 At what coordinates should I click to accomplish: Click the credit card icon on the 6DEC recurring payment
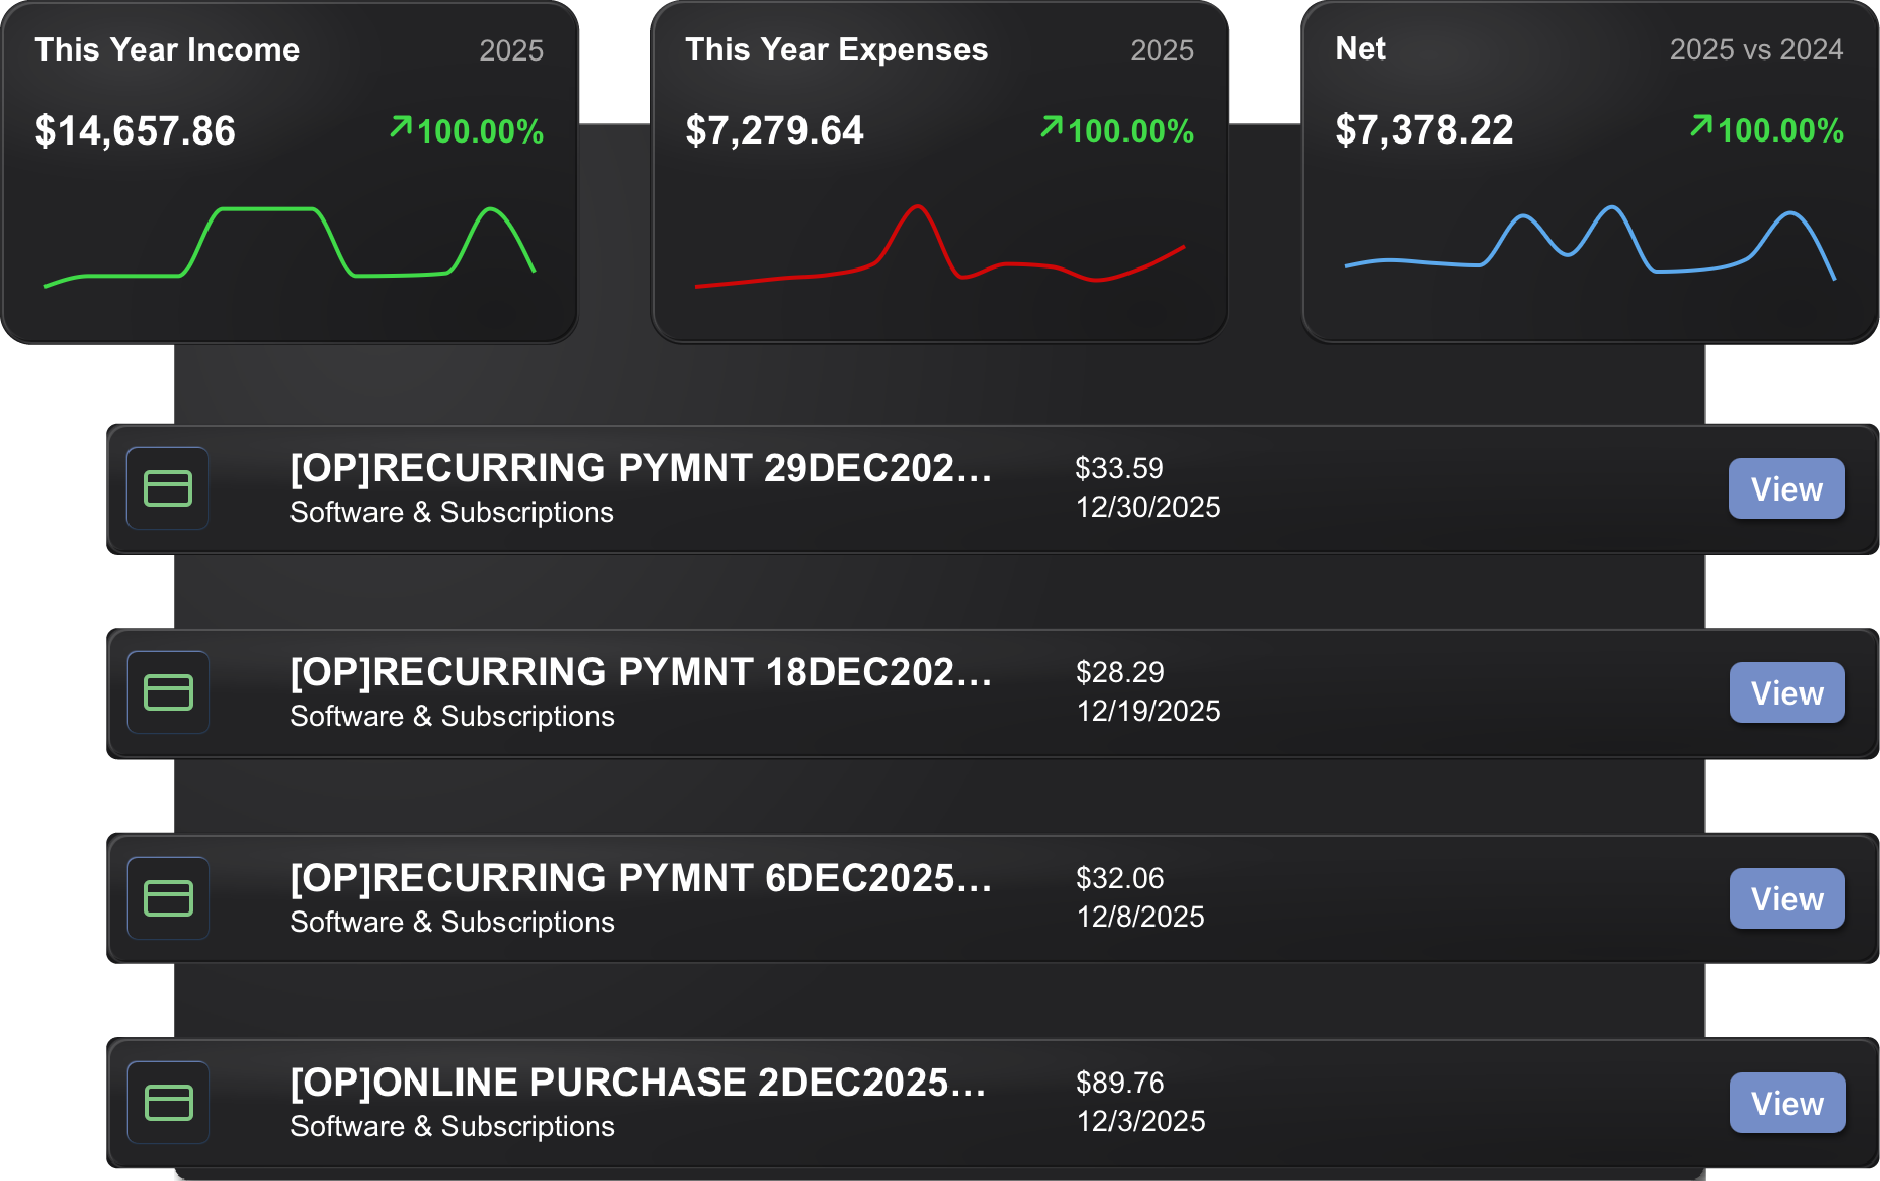tap(167, 899)
